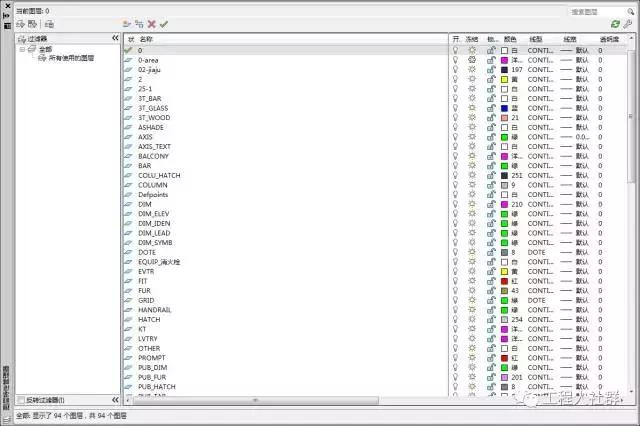Click the green Refresh icon
The height and width of the screenshot is (426, 640).
(615, 24)
